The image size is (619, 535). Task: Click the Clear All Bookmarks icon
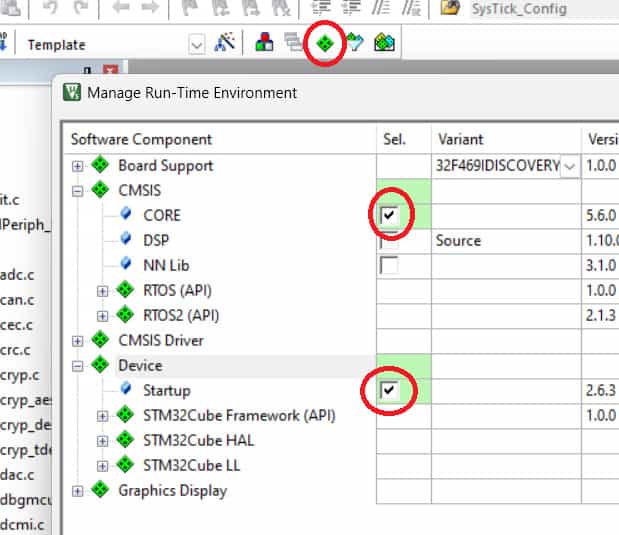281,7
